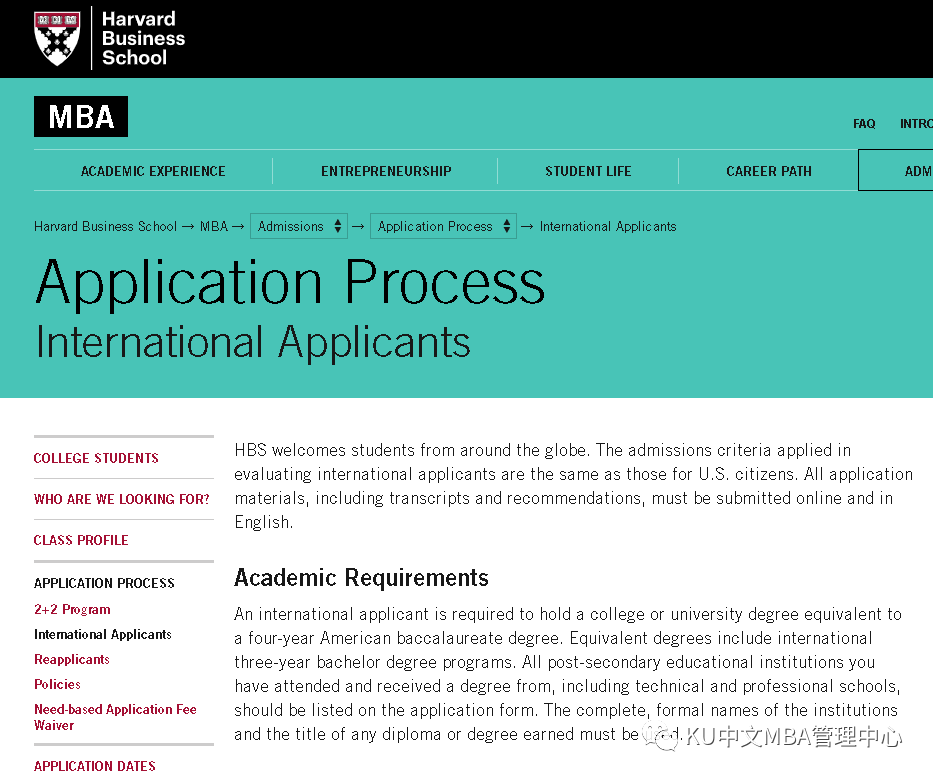This screenshot has height=778, width=933.
Task: Click Application Process sidebar heading
Action: click(x=104, y=583)
